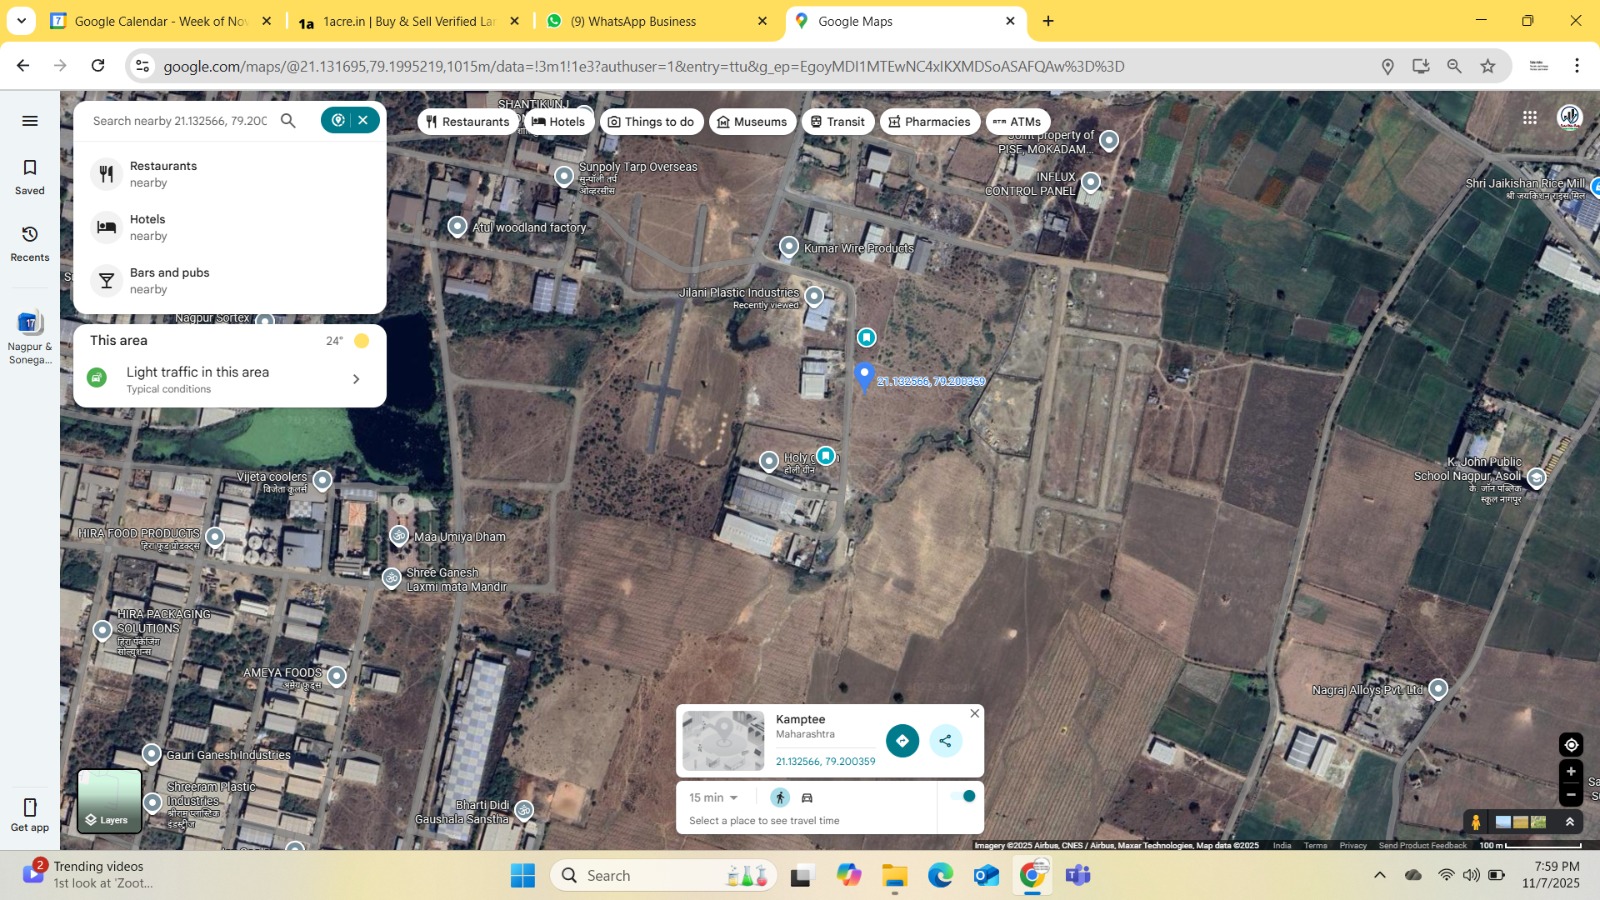Keep walking travel mode selected

click(x=779, y=797)
